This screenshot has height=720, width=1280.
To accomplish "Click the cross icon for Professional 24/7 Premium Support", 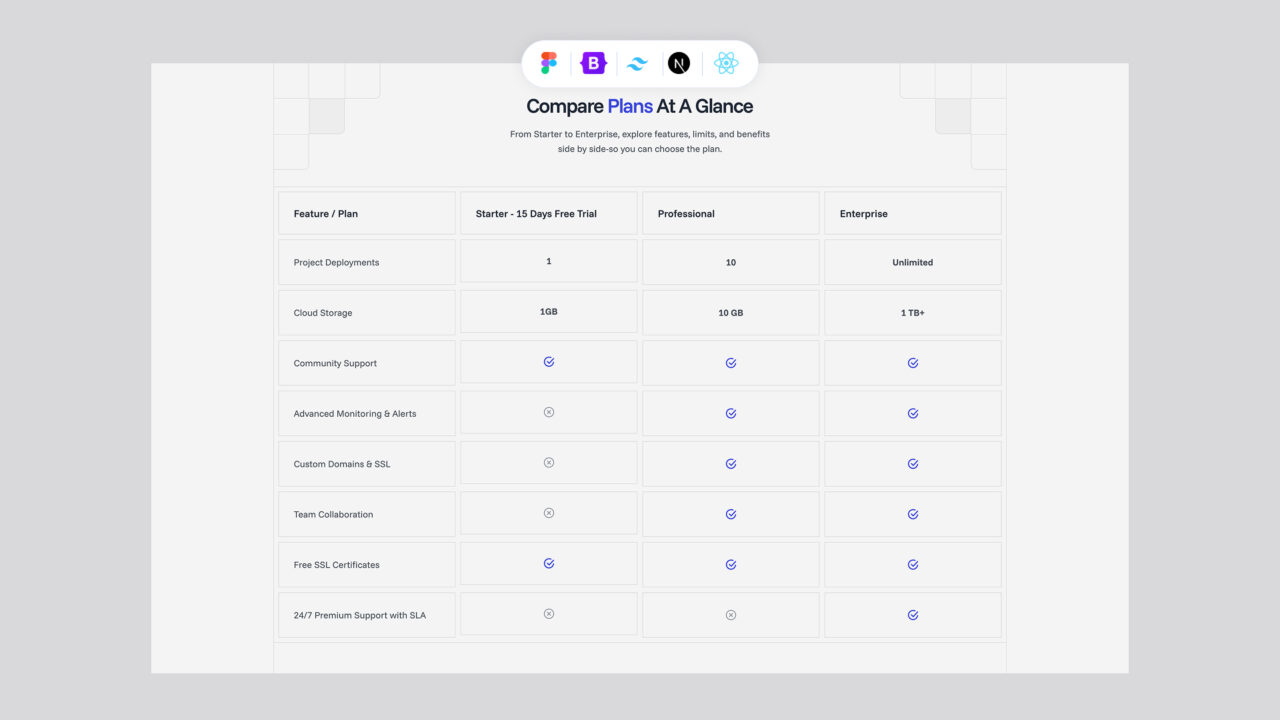I will tap(730, 614).
